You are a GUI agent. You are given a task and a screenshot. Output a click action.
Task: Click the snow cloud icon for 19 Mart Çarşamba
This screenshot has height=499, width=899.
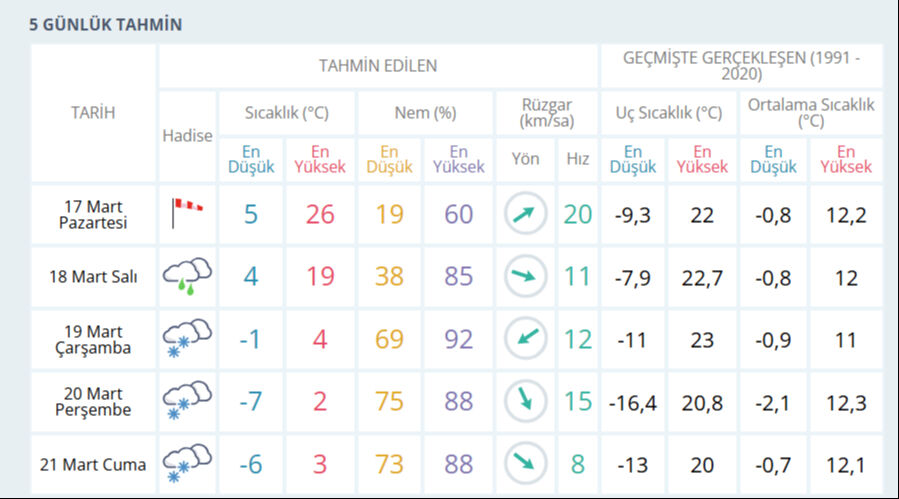click(x=187, y=338)
